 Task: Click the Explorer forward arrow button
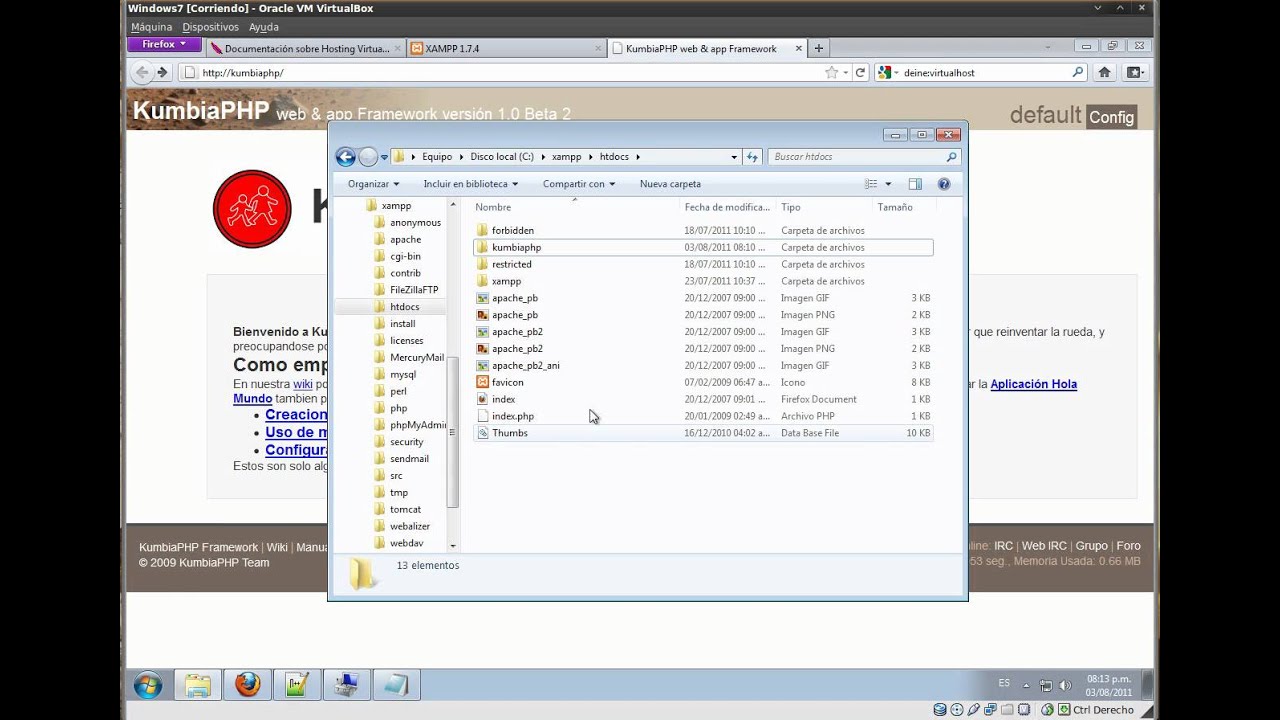[368, 157]
